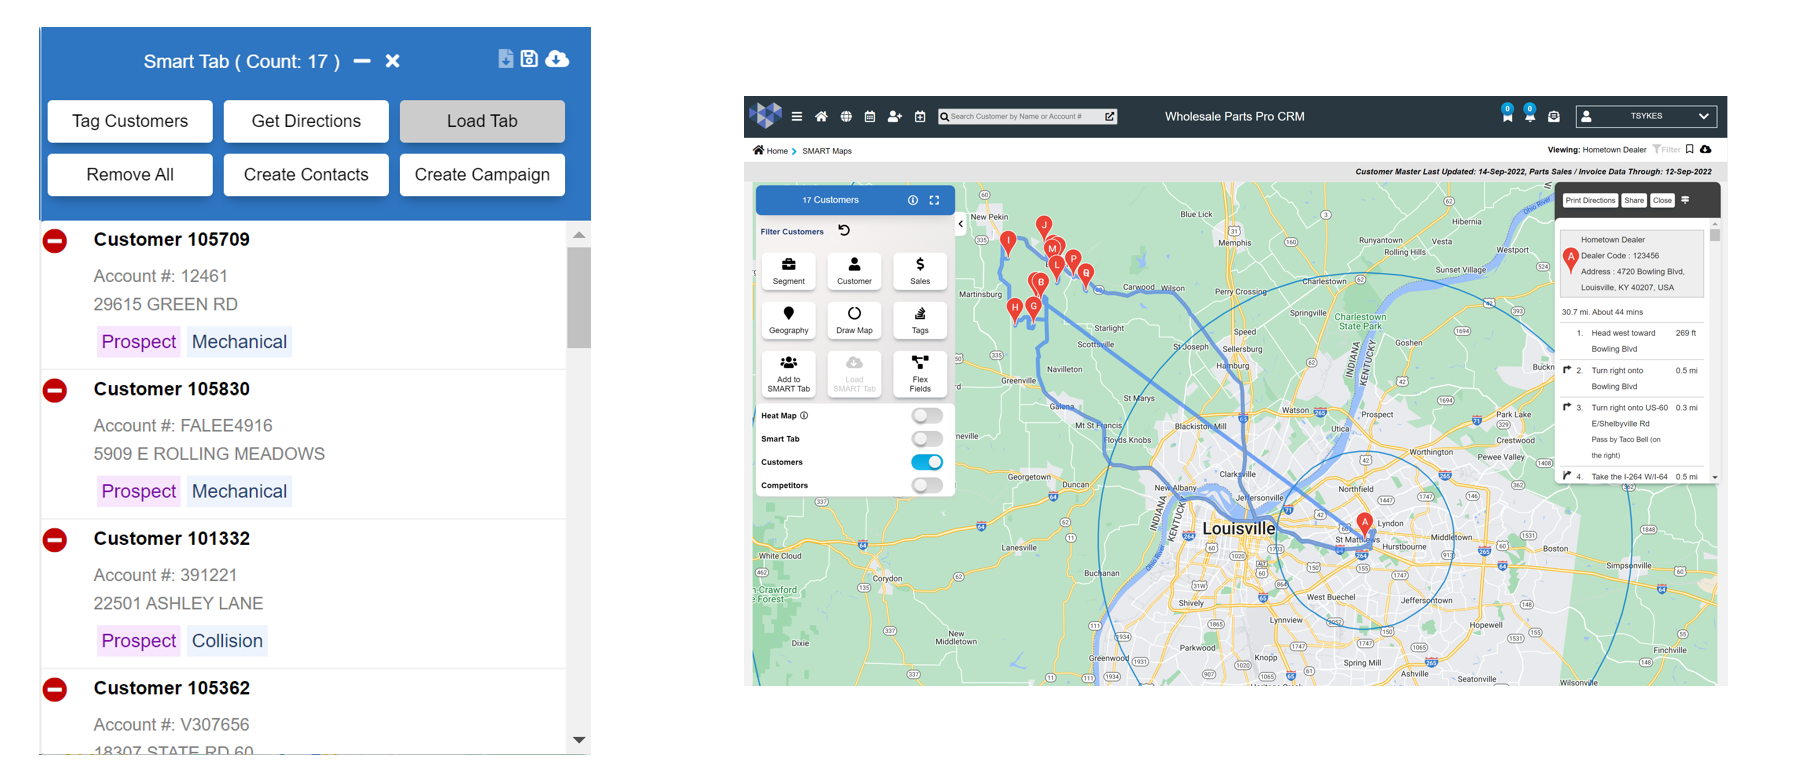
Task: Click cloud download icon beside Viewing bookmark
Action: pos(1706,150)
